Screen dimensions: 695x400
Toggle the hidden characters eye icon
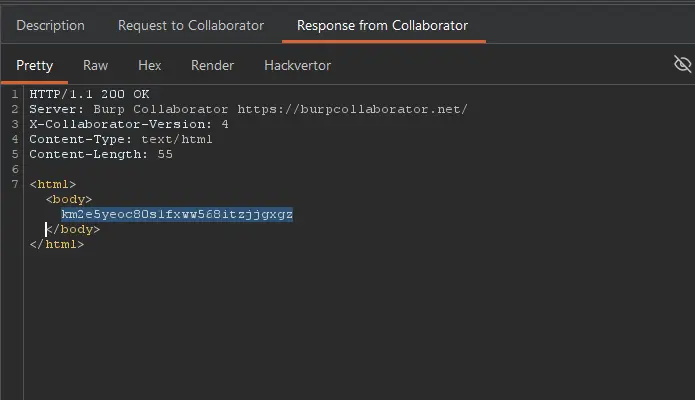click(x=683, y=65)
